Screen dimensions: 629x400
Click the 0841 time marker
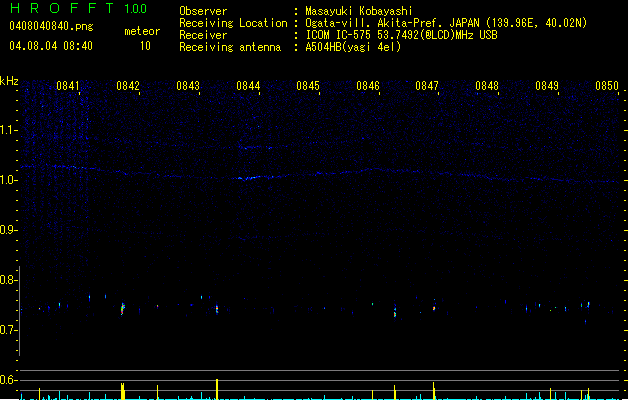click(68, 86)
